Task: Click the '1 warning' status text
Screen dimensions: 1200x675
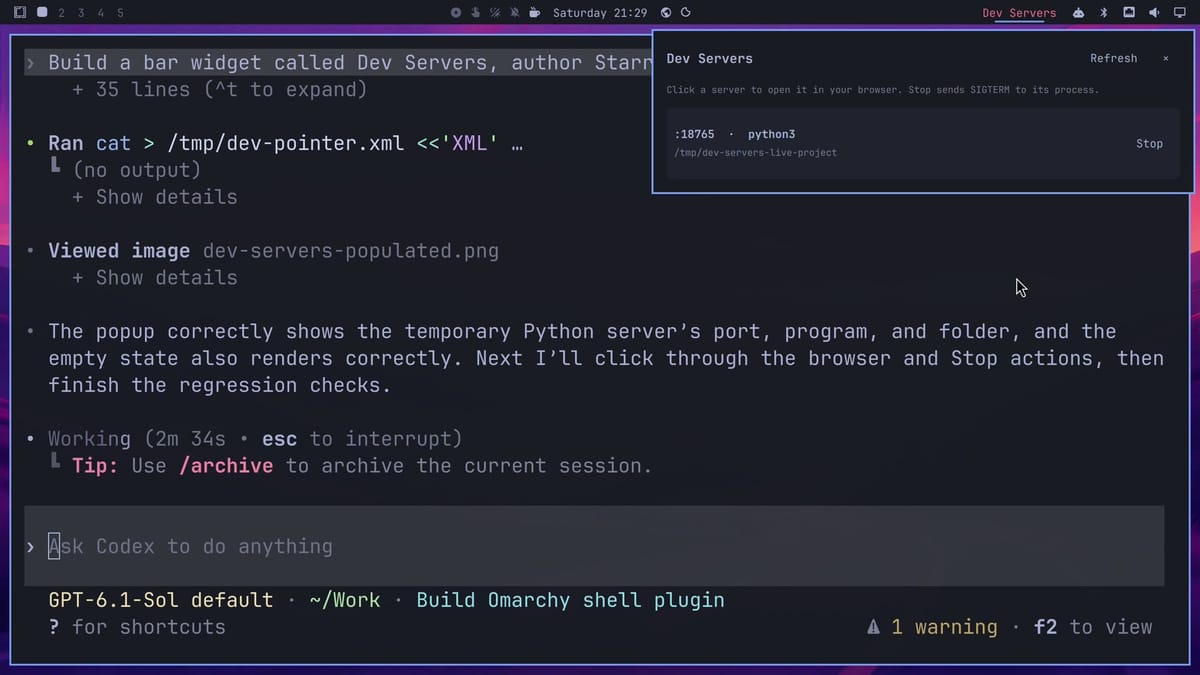Action: 944,627
